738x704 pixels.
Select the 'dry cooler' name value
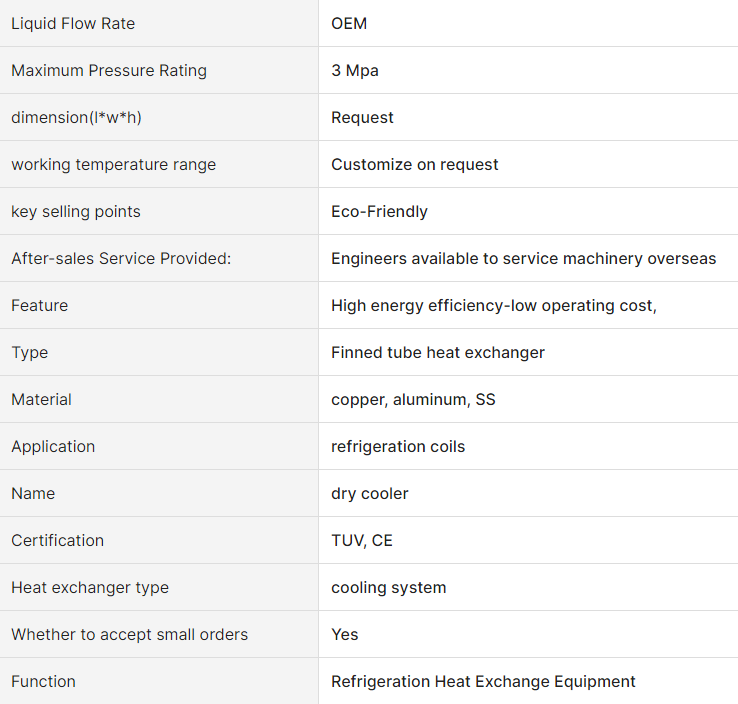[x=369, y=494]
